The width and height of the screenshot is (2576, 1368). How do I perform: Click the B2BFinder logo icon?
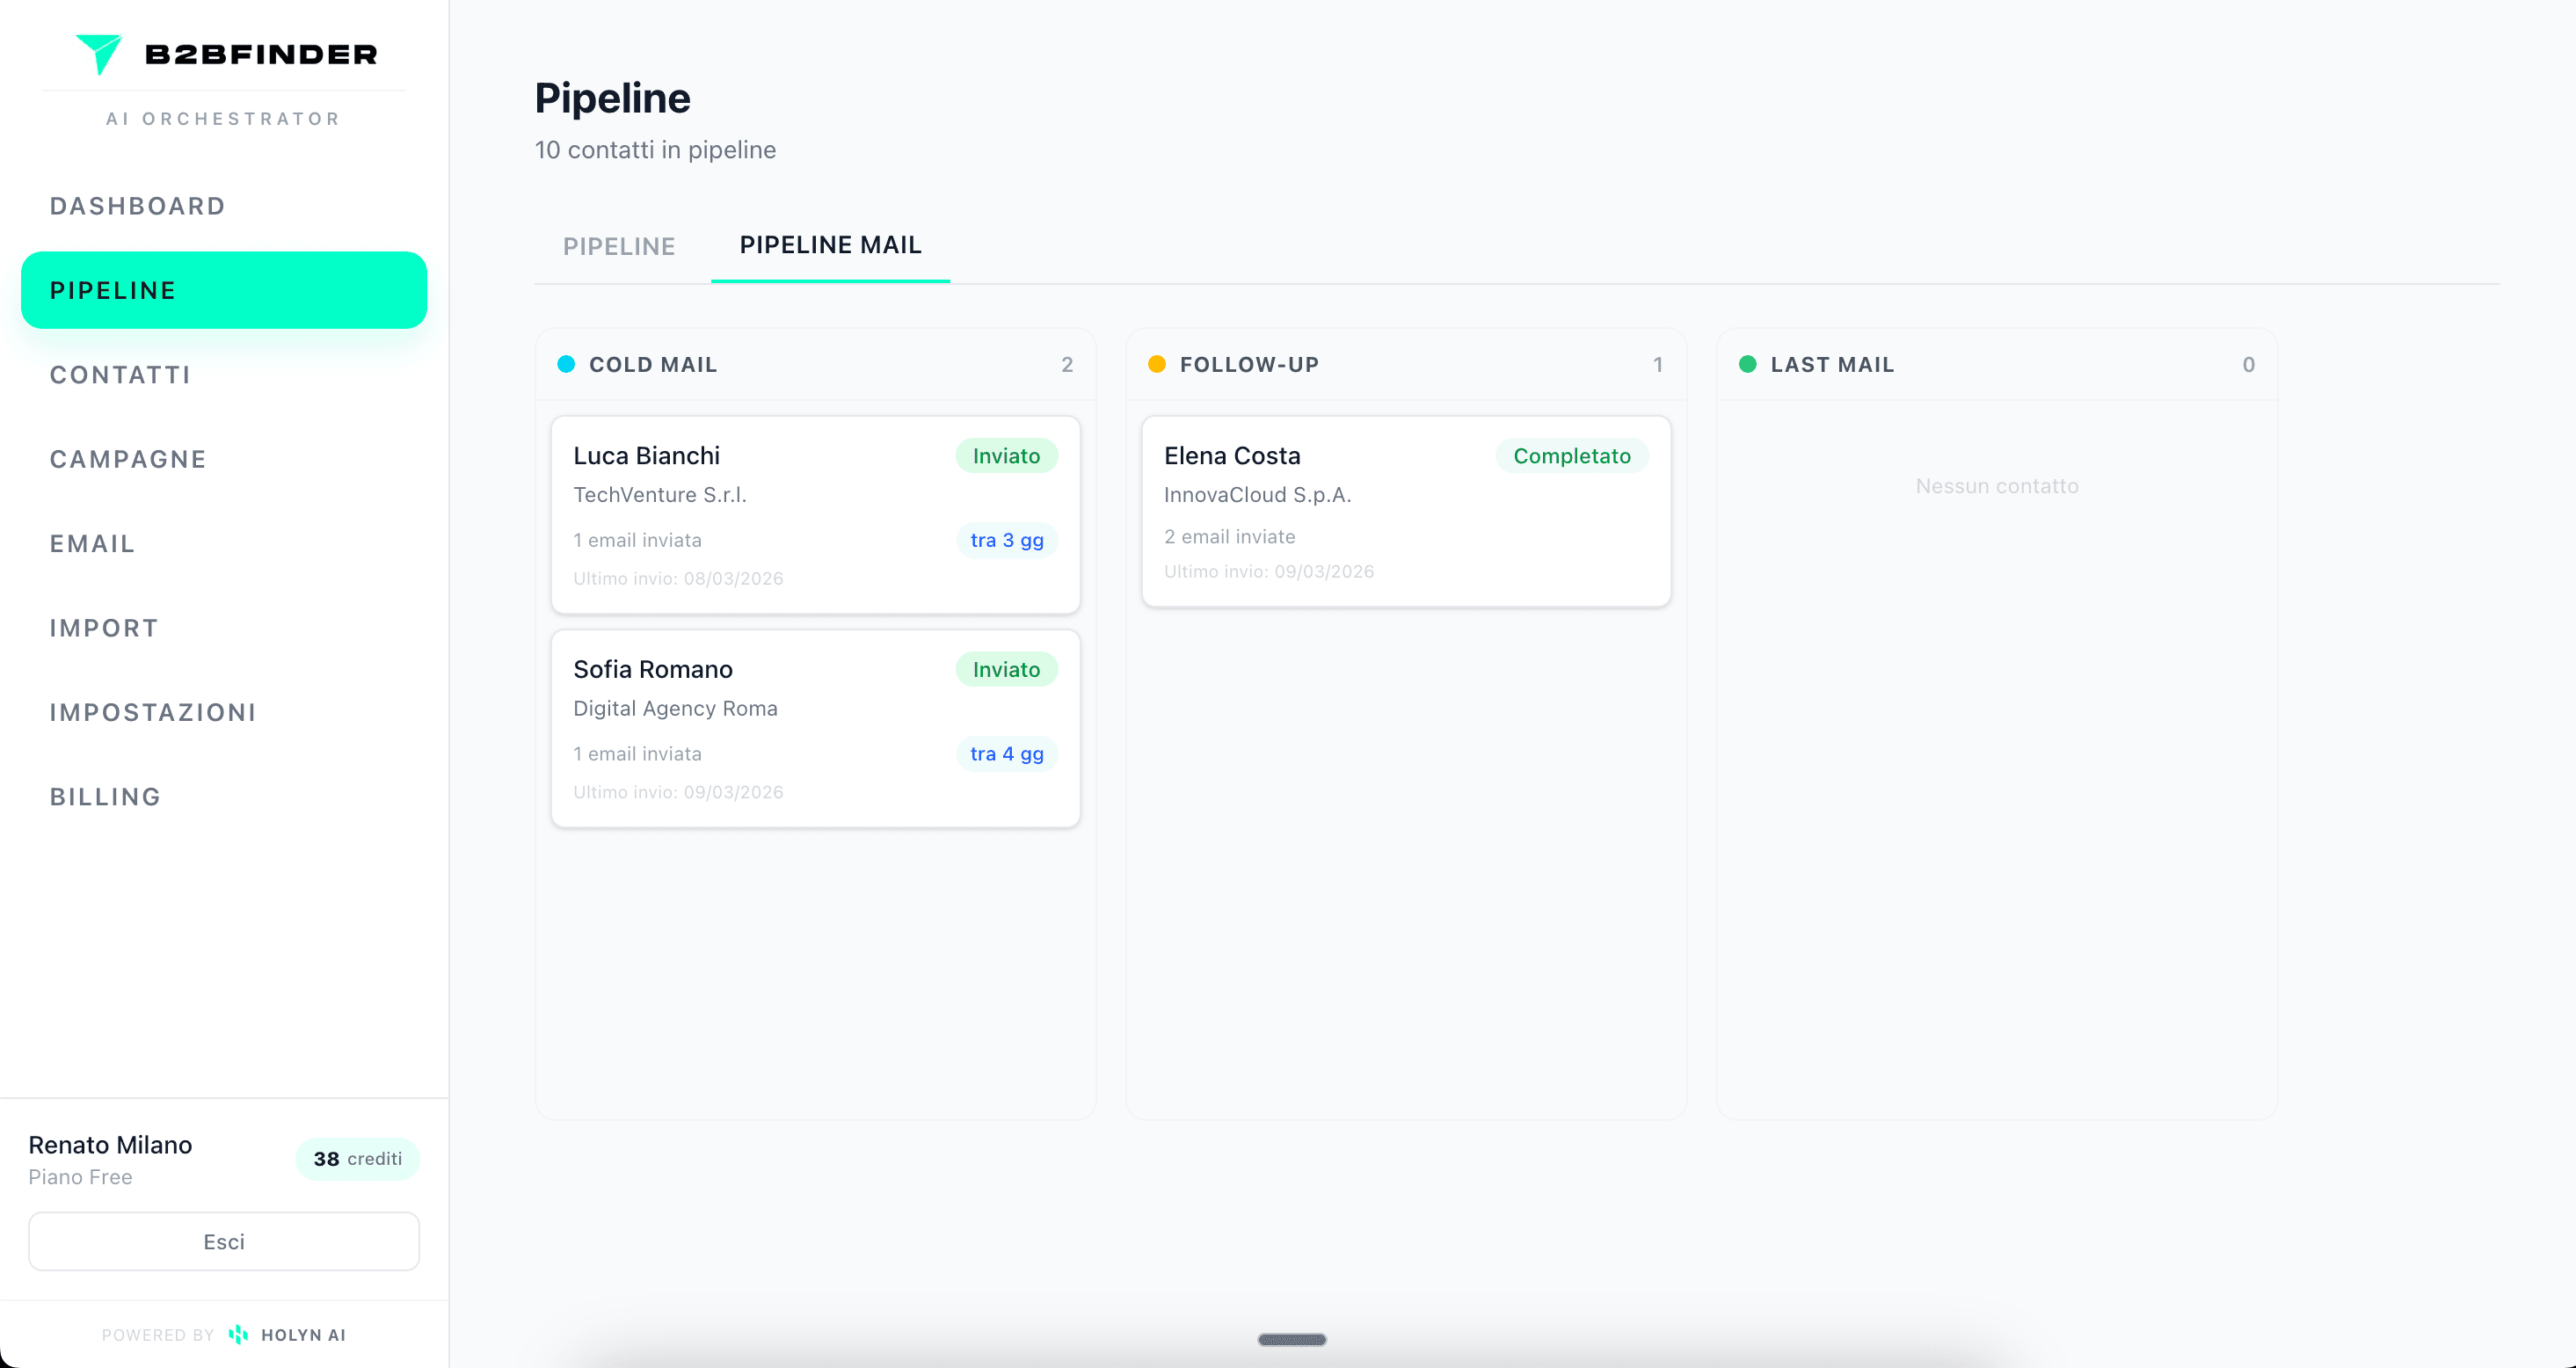(99, 54)
